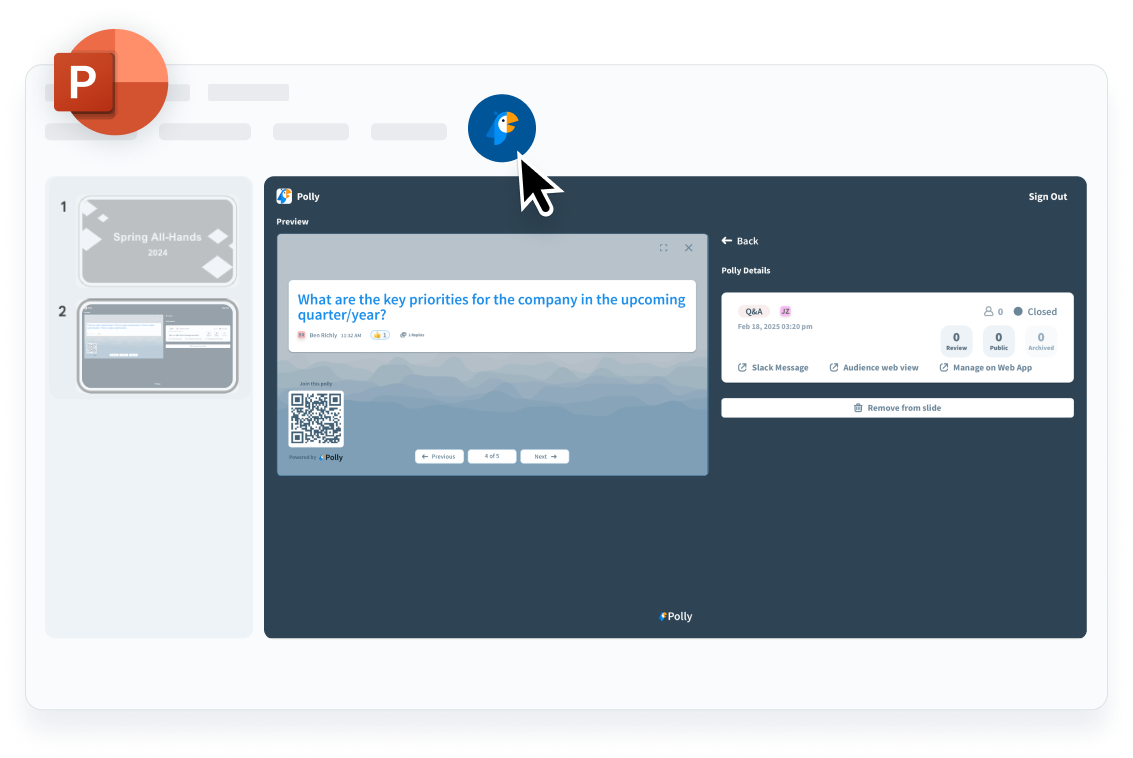
Task: Select slide 2 thumbnail
Action: coord(157,345)
